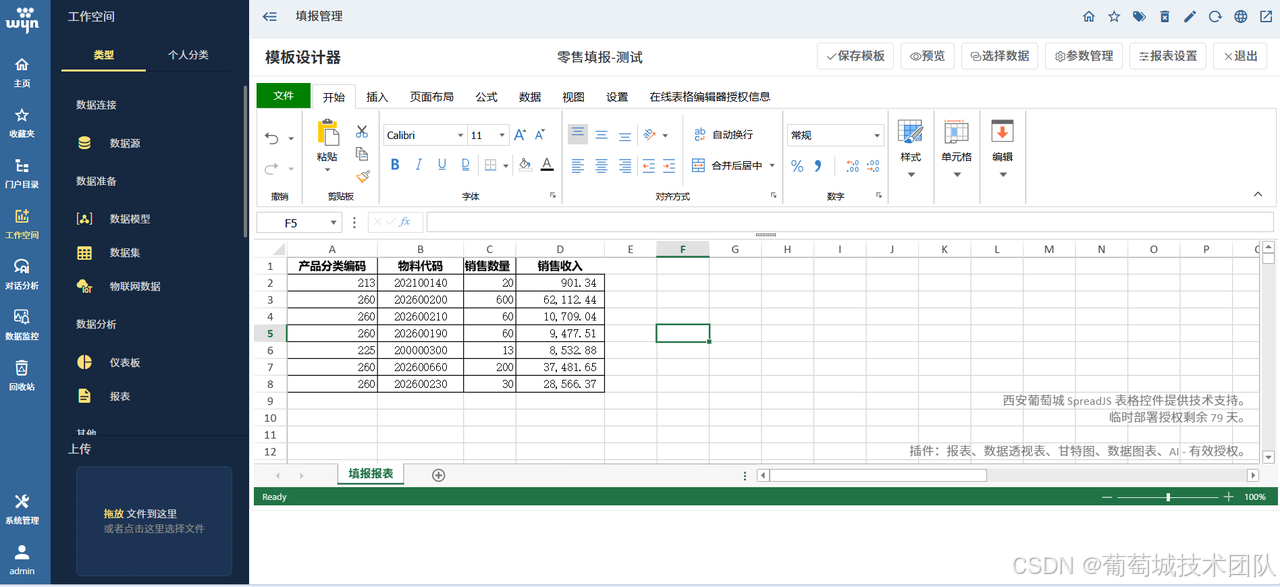Expand the 样式 styles dropdown
Screen dimensions: 1280x587
(910, 175)
